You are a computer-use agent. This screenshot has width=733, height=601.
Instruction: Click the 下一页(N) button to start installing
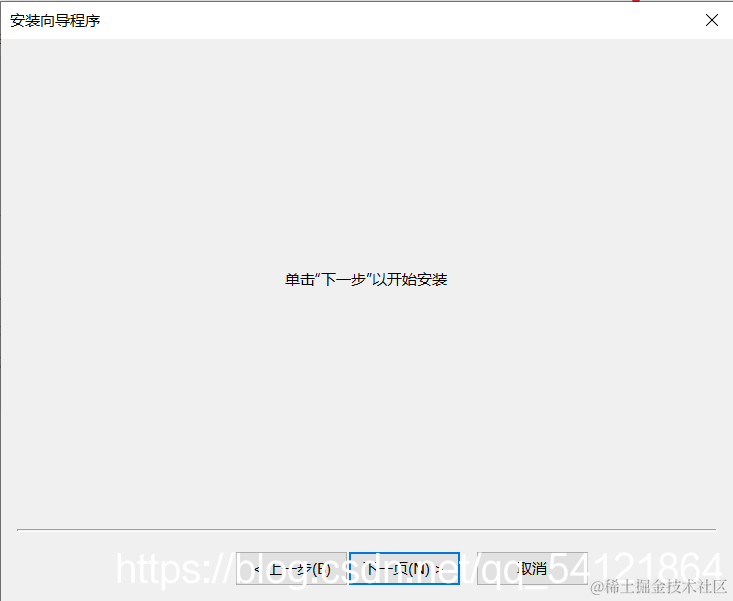tap(404, 568)
